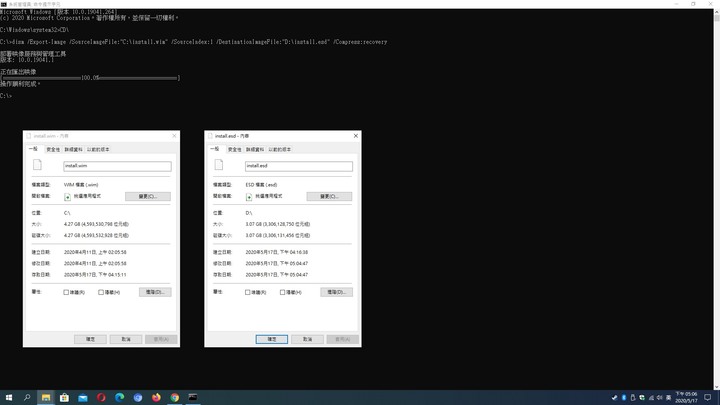720x405 pixels.
Task: Click file icon in install.wim properties
Action: coord(38,165)
